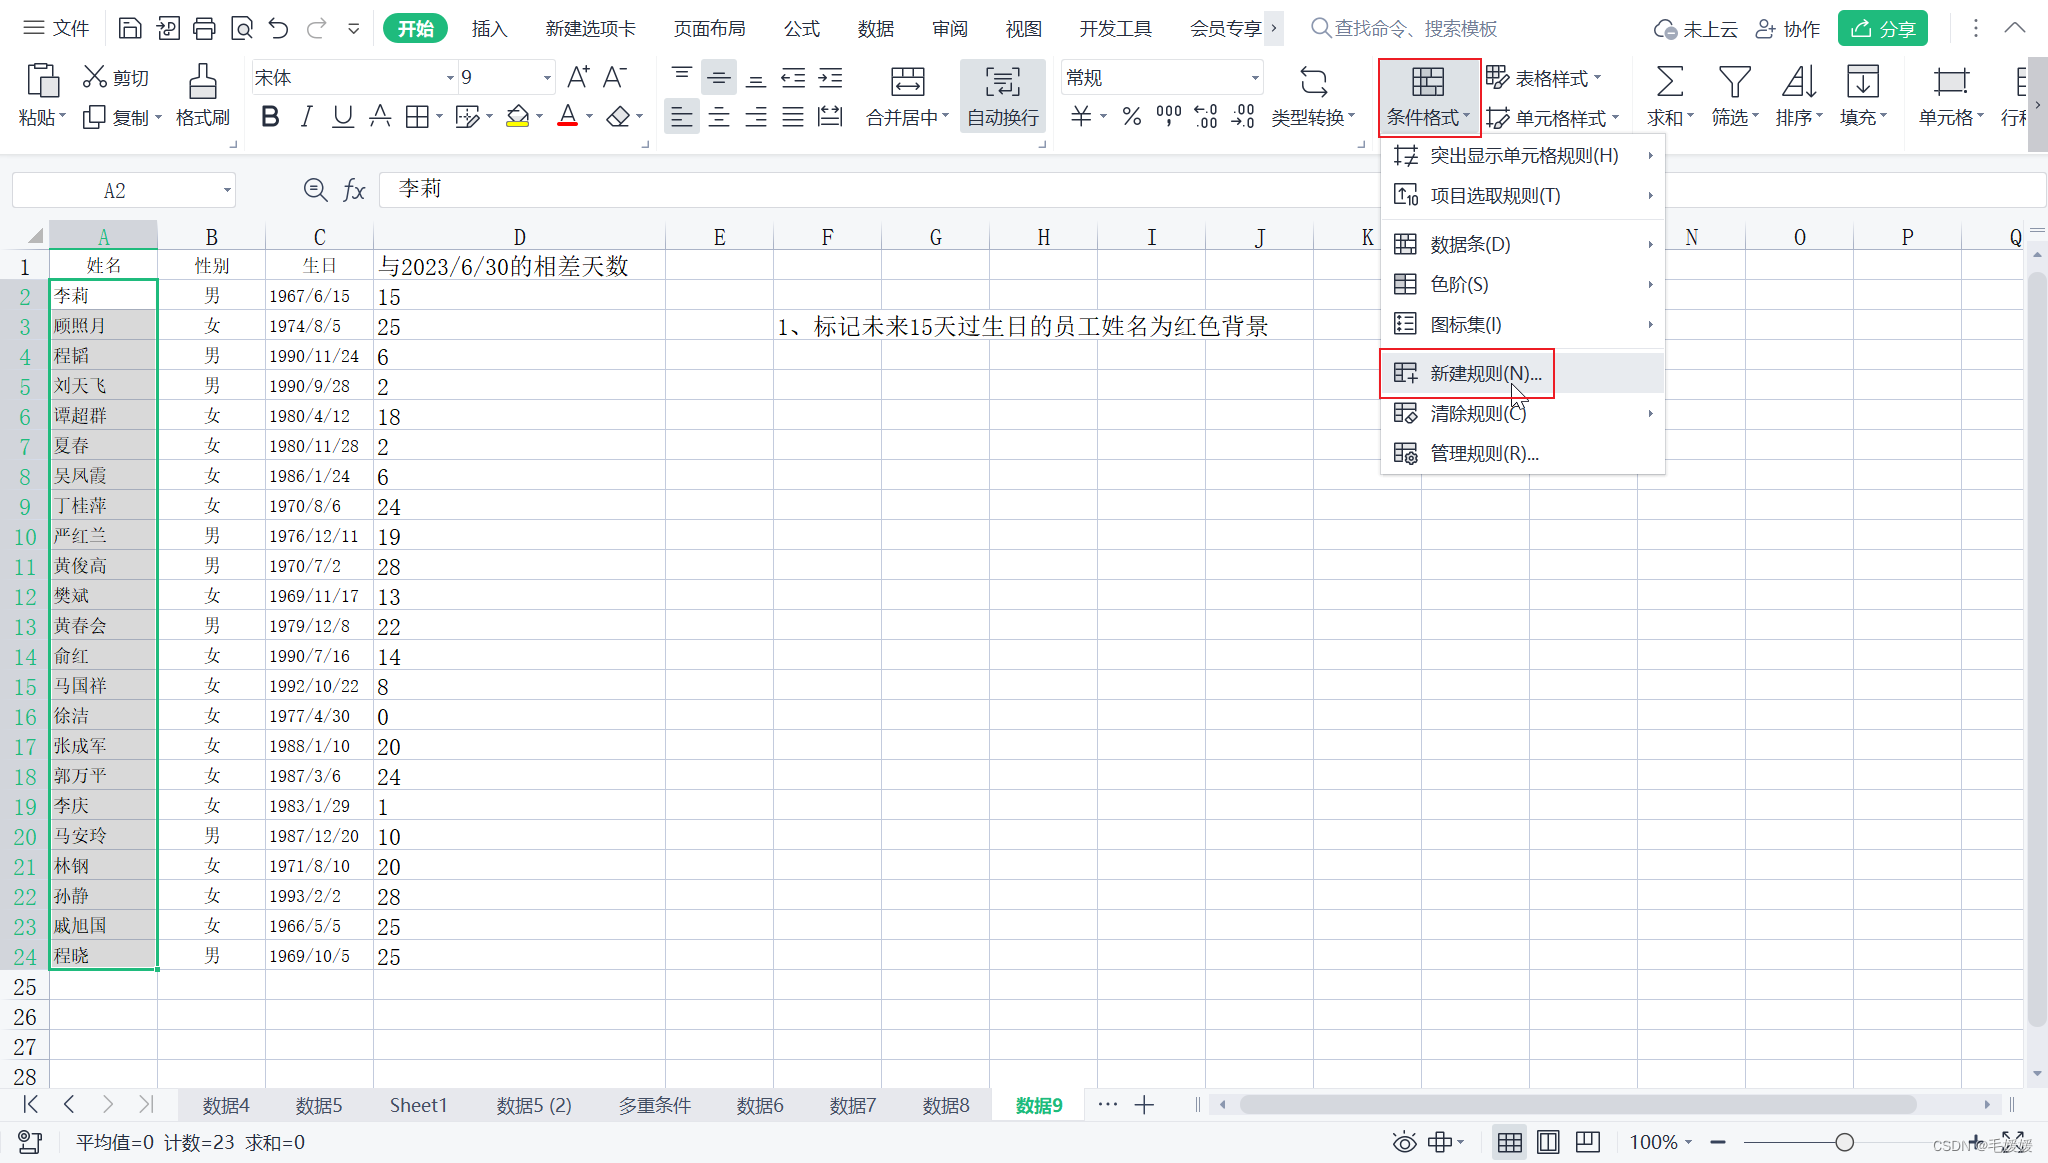The image size is (2048, 1163).
Task: Click the Cut scissors icon
Action: coord(94,77)
